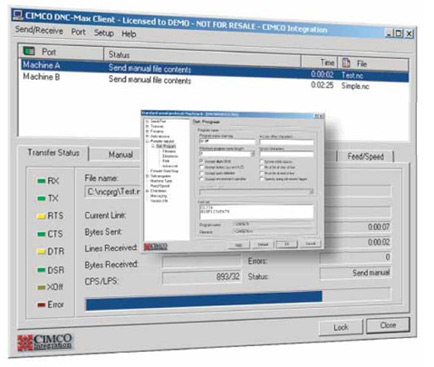434x367 pixels.
Task: Enable the Ignore white spaces checkbox
Action: (262, 162)
